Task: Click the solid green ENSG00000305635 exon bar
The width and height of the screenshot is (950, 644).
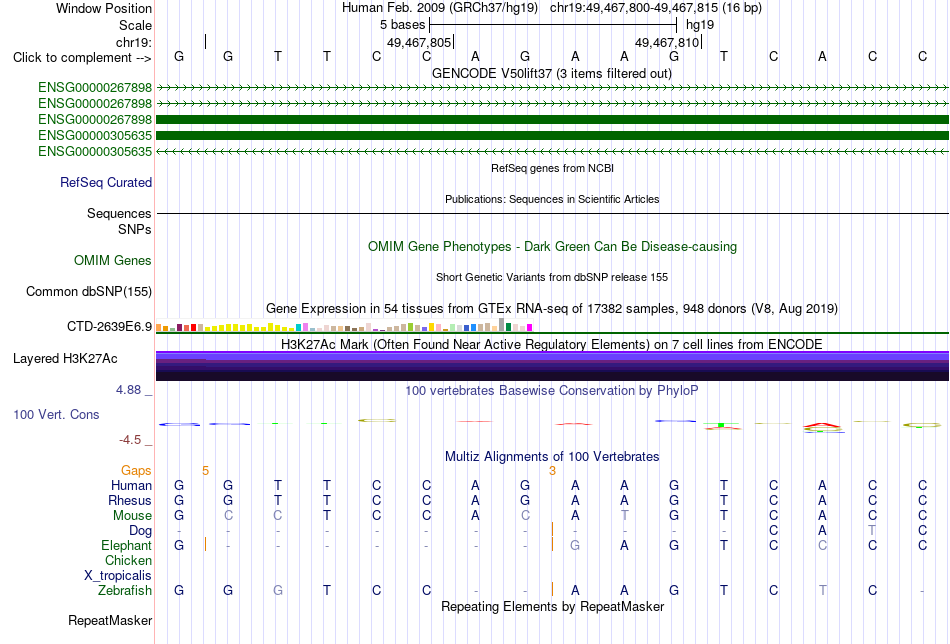Action: click(552, 135)
